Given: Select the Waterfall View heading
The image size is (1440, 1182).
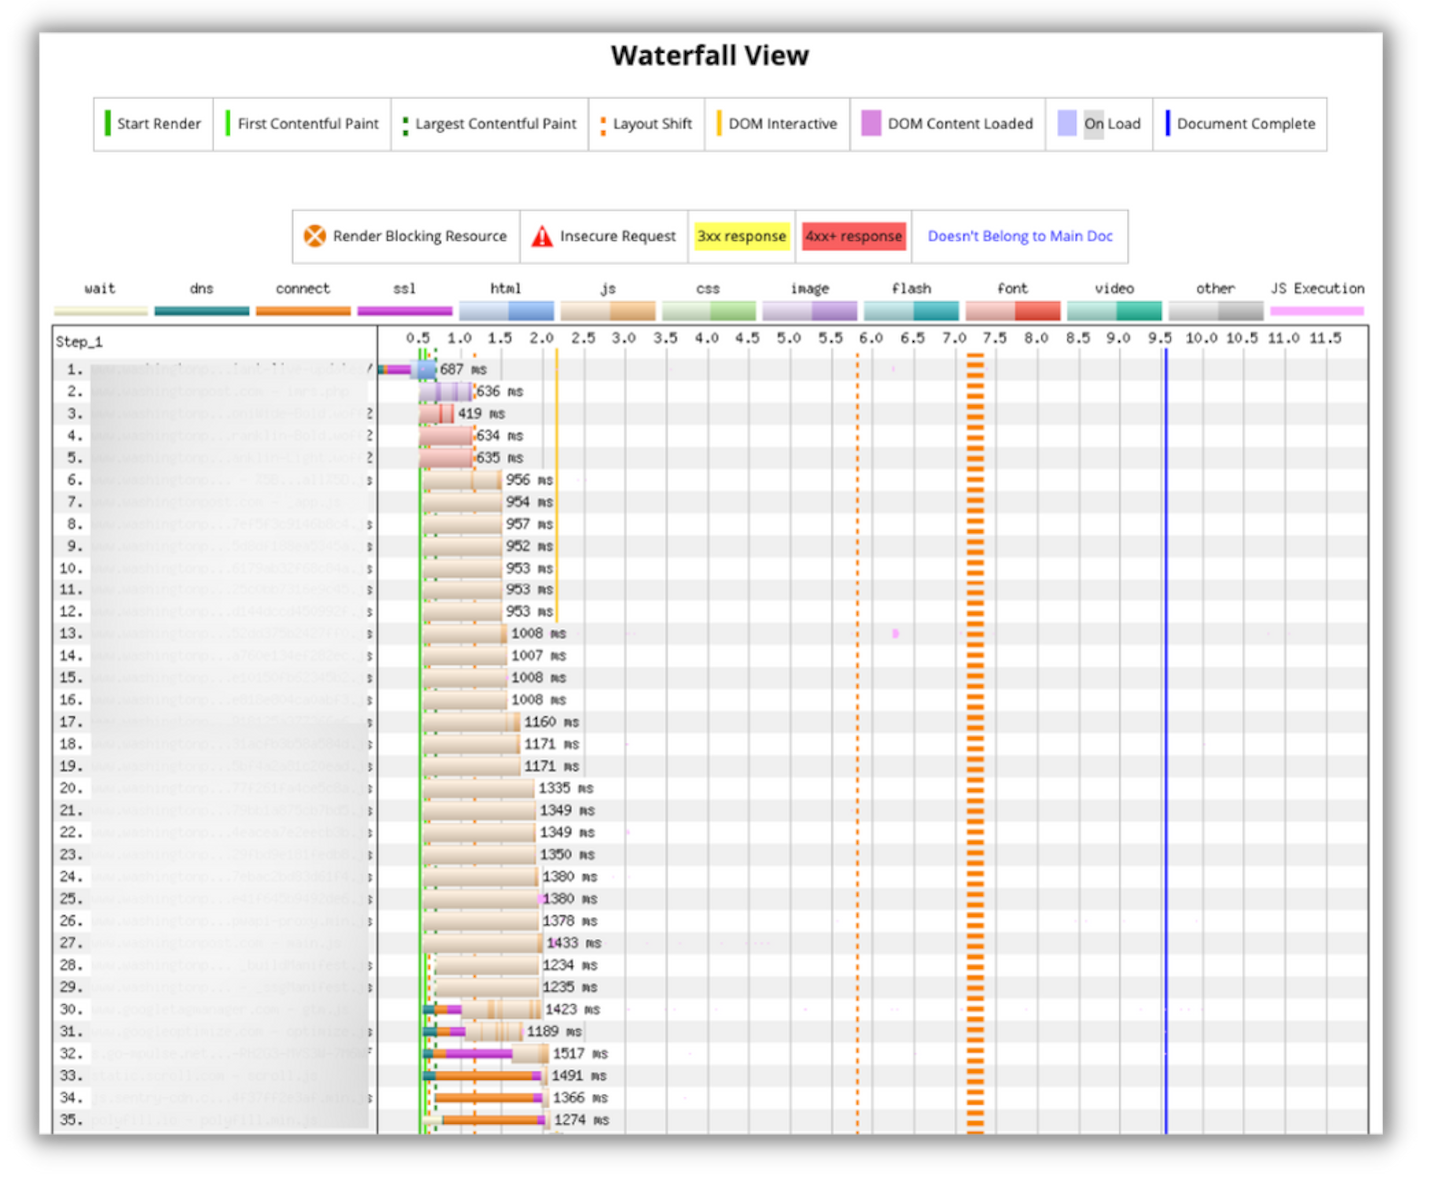Looking at the screenshot, I should tap(709, 56).
